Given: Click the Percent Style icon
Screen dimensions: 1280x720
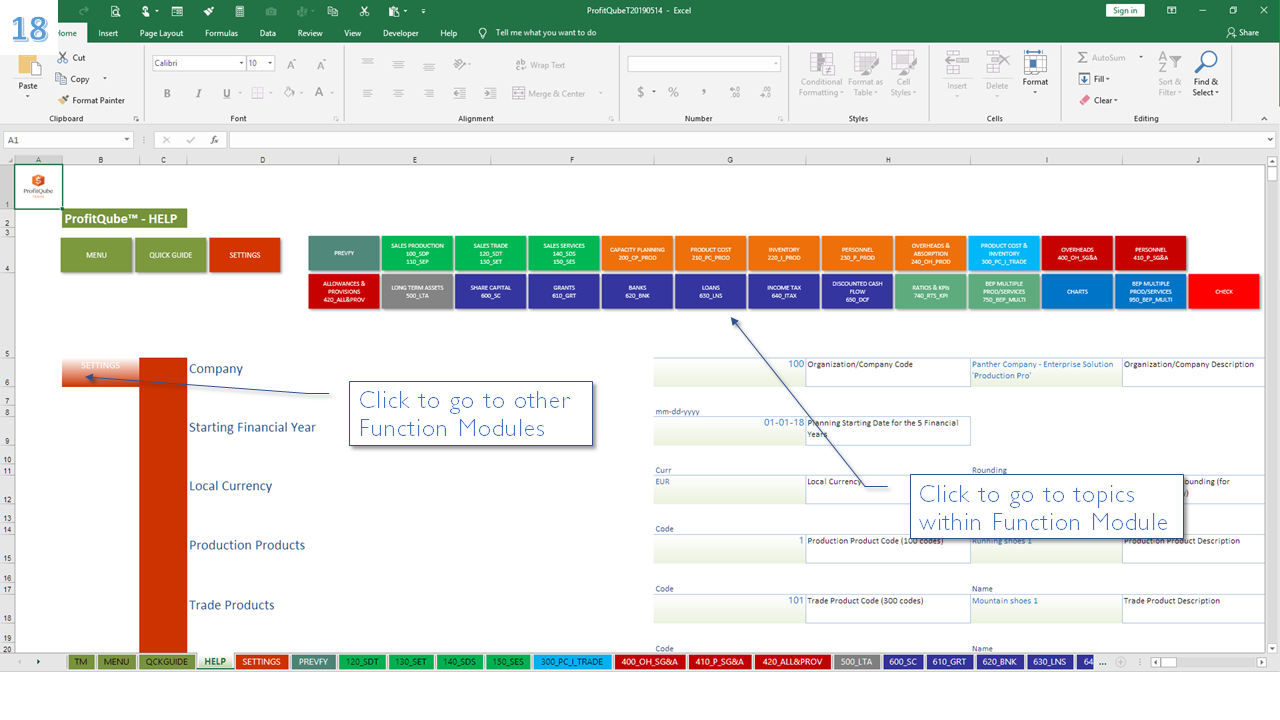Looking at the screenshot, I should click(x=674, y=92).
